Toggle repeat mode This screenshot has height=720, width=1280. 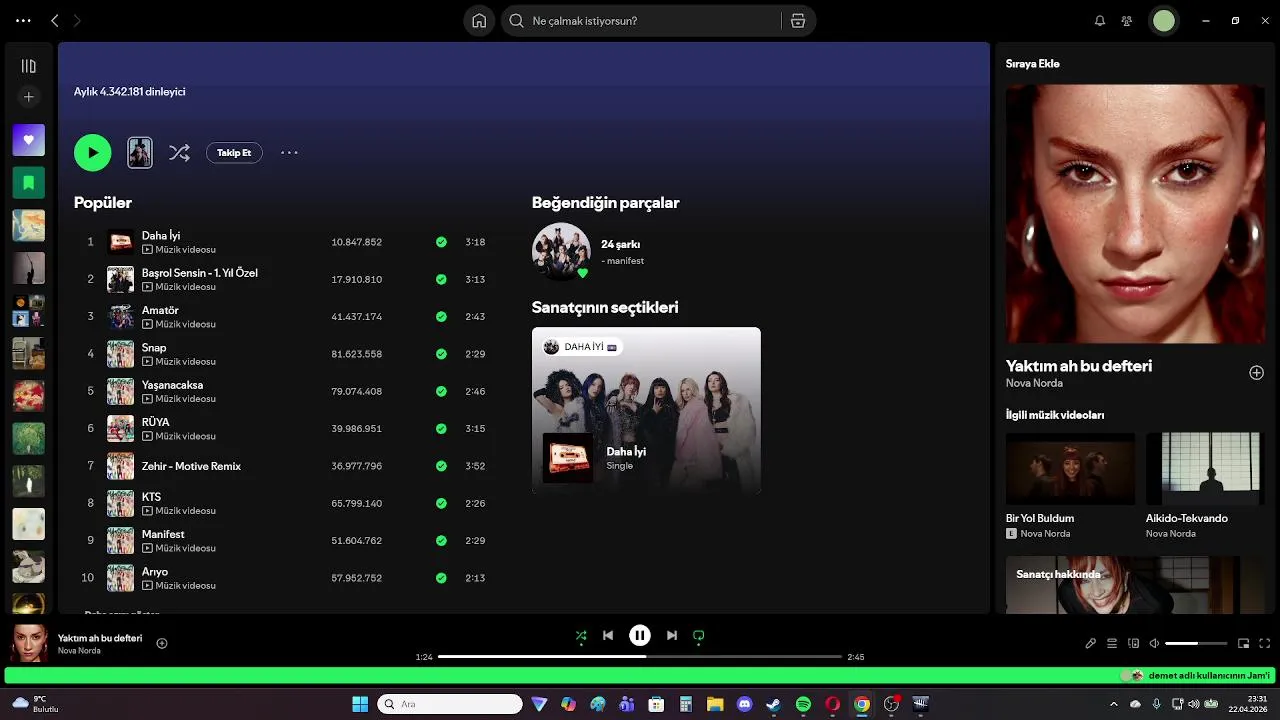699,635
